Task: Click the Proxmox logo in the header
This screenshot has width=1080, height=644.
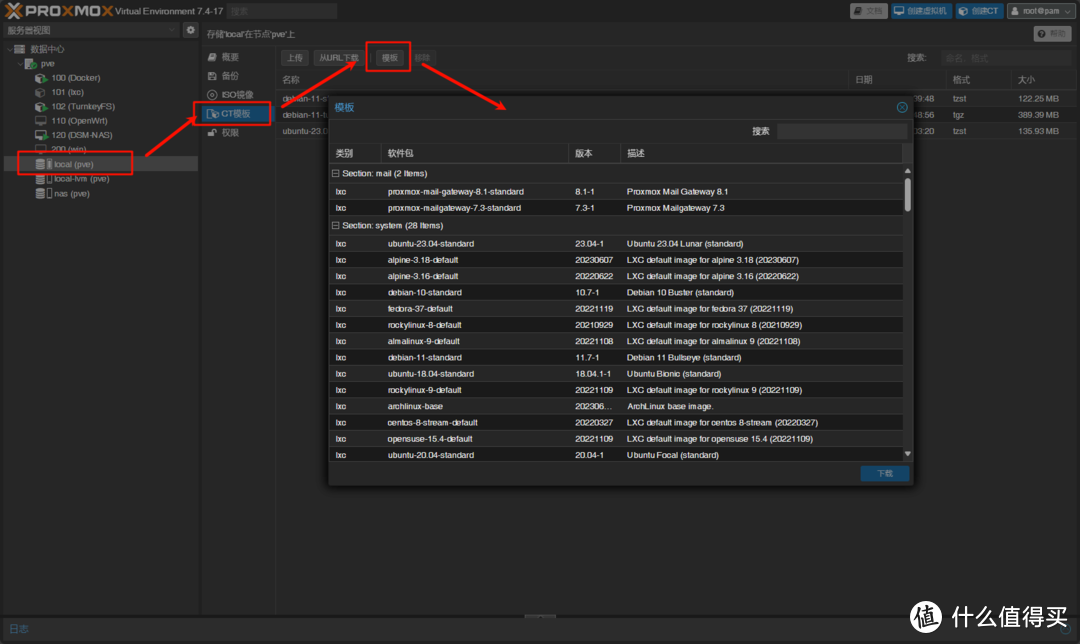Action: coord(59,11)
